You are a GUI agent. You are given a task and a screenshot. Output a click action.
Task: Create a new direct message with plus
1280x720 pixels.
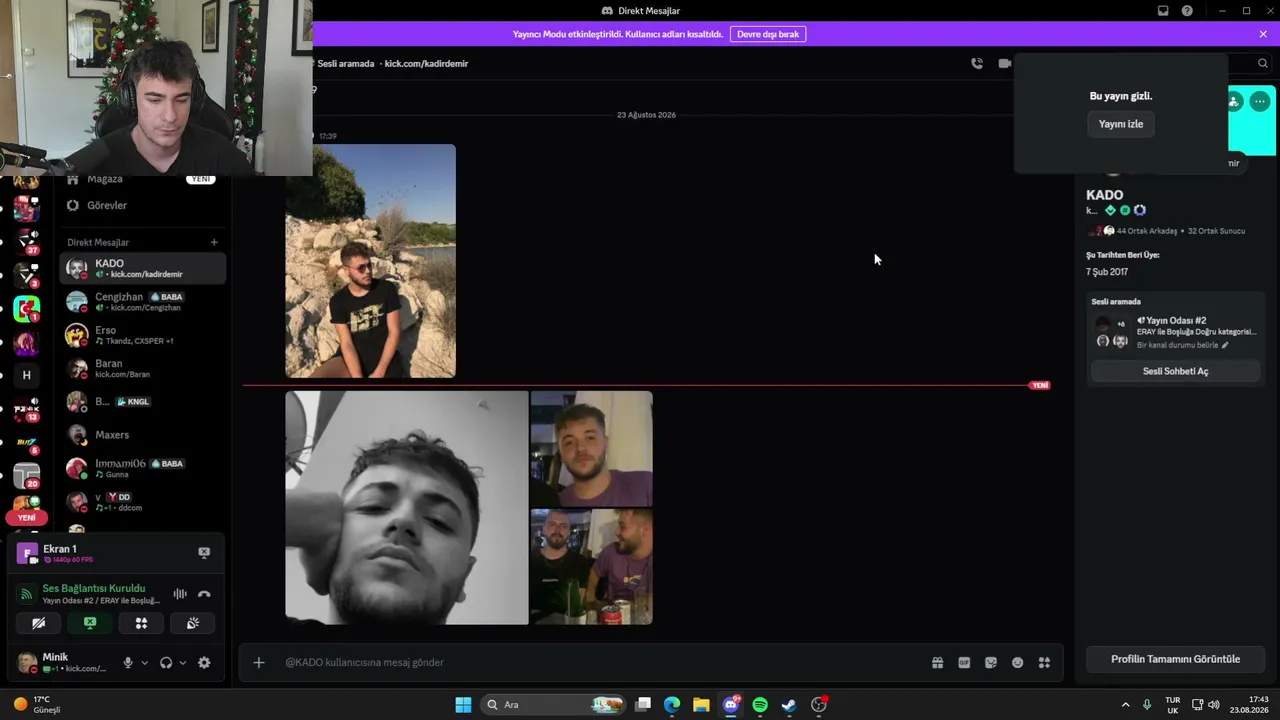point(214,242)
